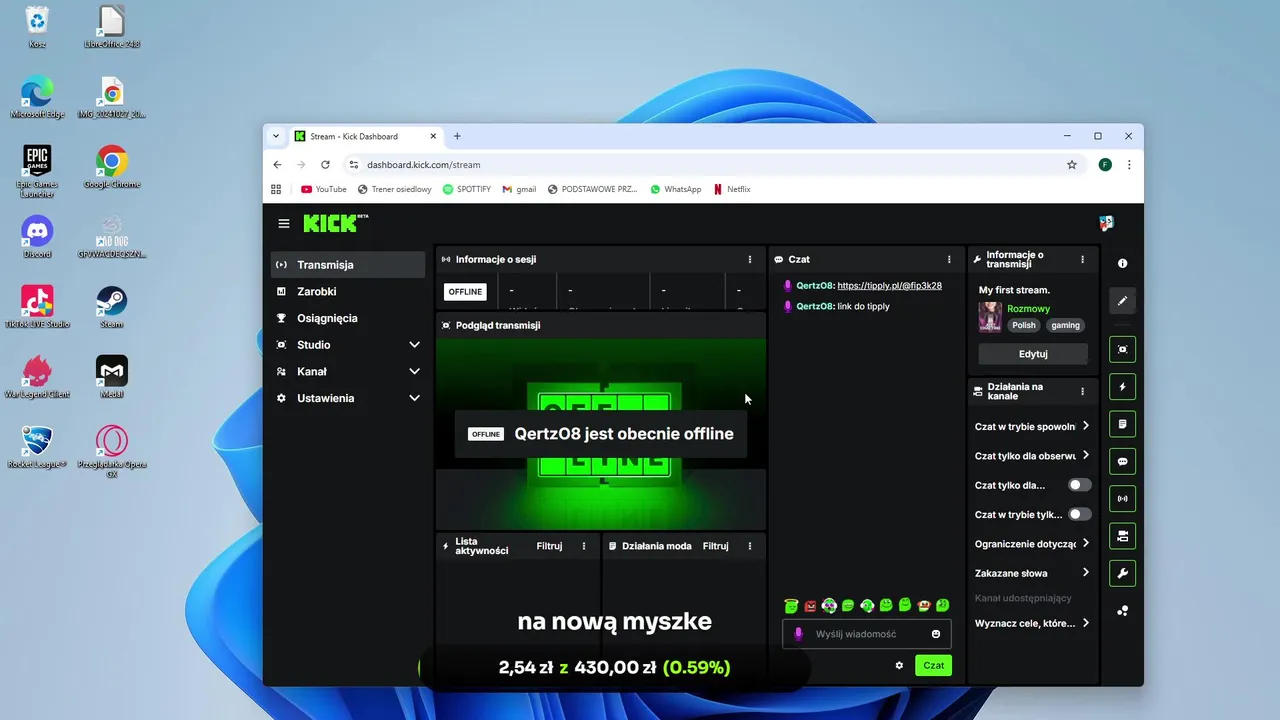Open the YouTube bookmark
Image resolution: width=1280 pixels, height=720 pixels.
pos(324,189)
